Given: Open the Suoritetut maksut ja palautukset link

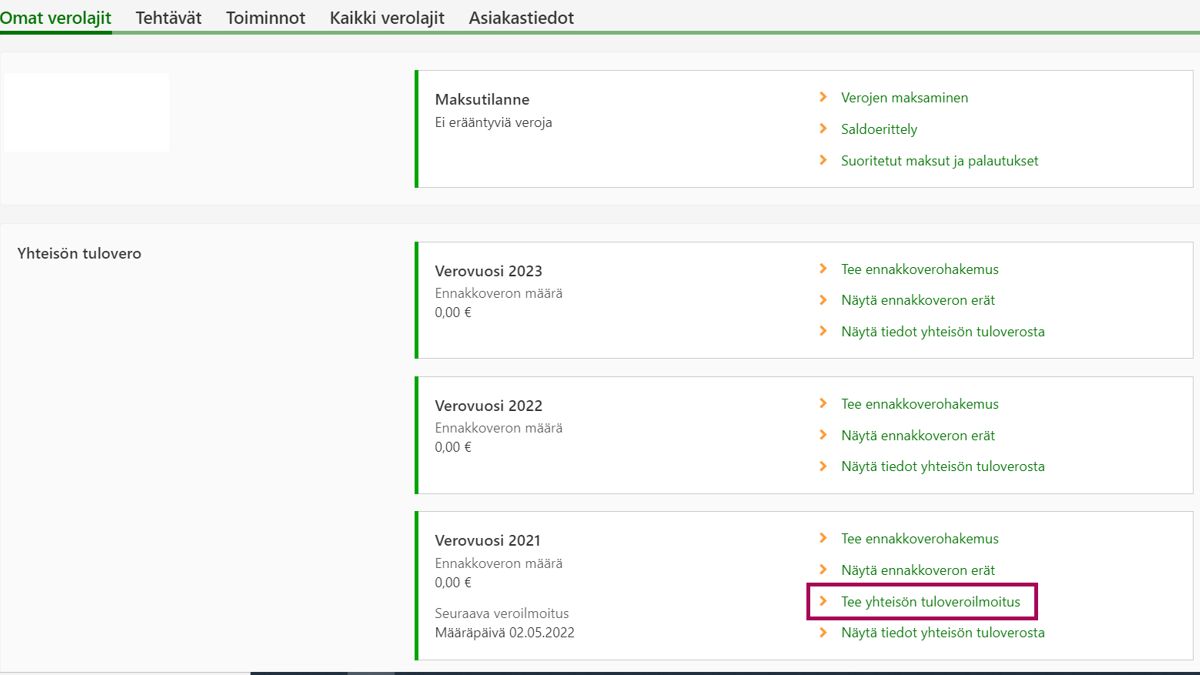Looking at the screenshot, I should pyautogui.click(x=939, y=161).
